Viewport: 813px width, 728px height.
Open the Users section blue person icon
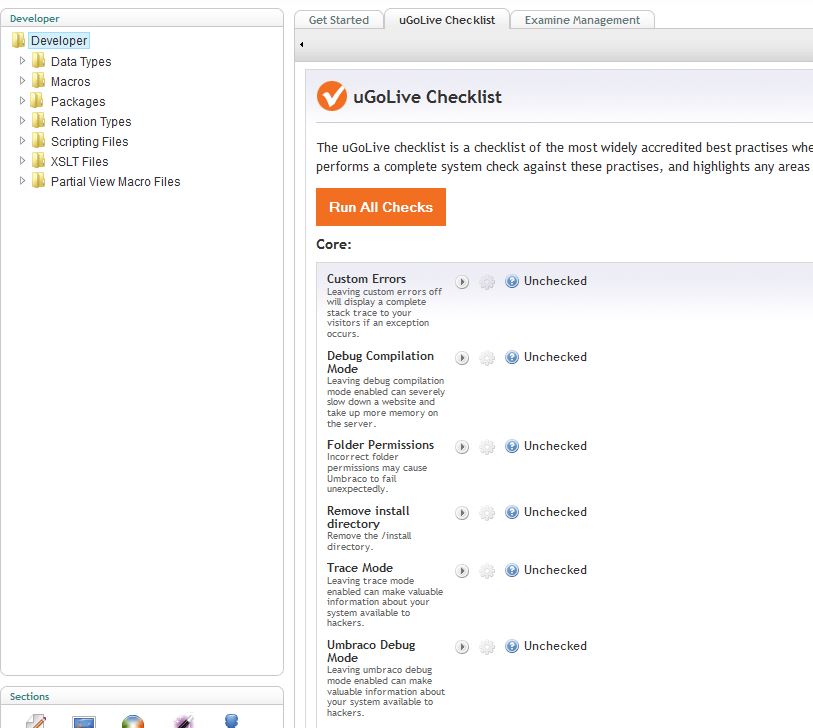tap(231, 721)
